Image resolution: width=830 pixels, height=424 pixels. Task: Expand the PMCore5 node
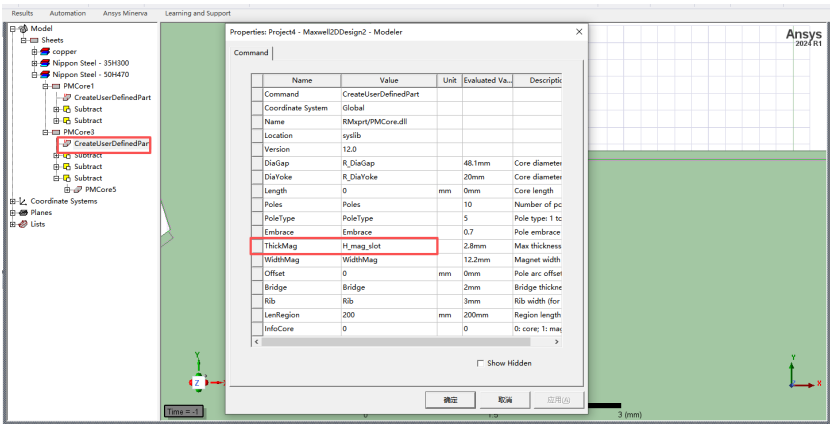(x=67, y=190)
